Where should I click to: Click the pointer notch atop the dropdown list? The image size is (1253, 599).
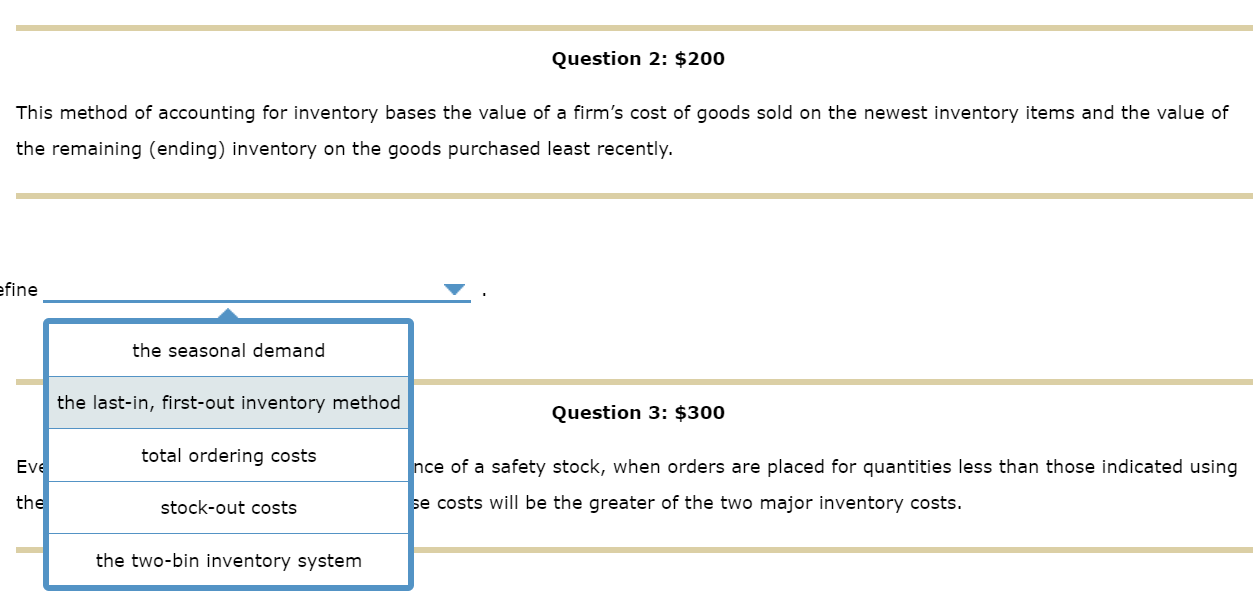(x=228, y=315)
